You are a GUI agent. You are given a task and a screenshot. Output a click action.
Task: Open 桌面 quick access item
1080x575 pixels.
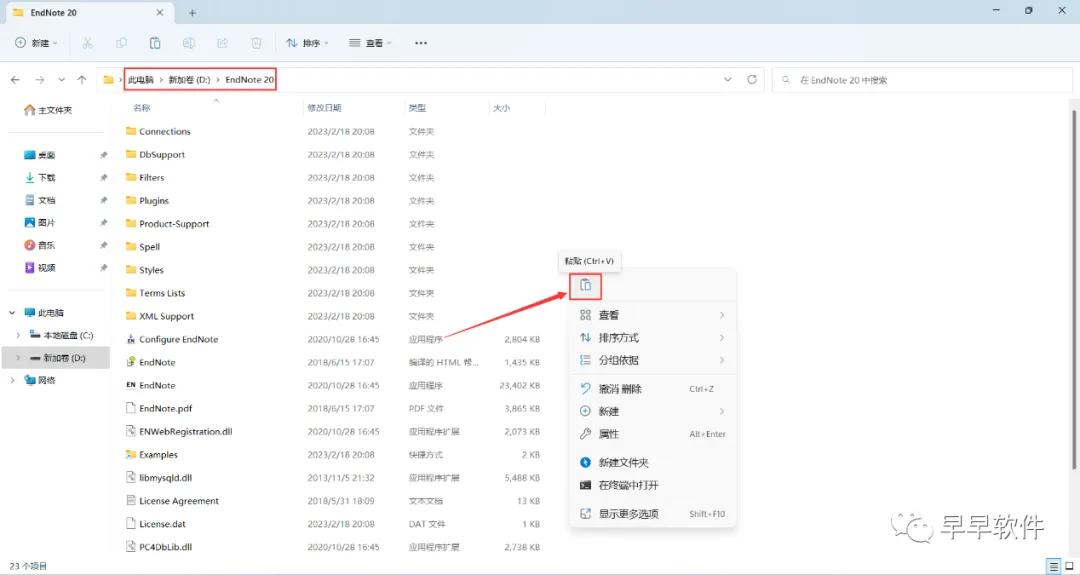[40, 155]
